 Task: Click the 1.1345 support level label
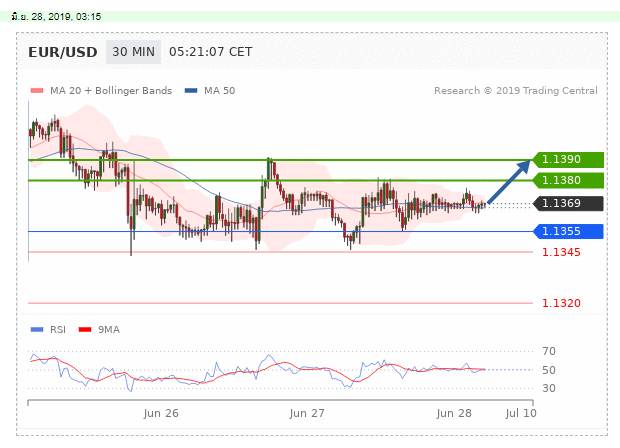point(561,252)
